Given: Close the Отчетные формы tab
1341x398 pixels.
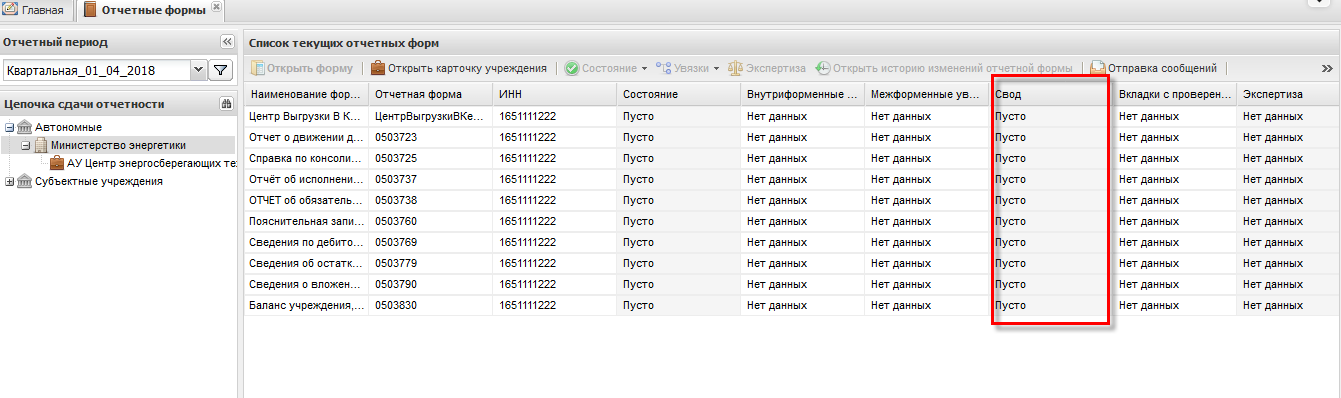Looking at the screenshot, I should 217,7.
